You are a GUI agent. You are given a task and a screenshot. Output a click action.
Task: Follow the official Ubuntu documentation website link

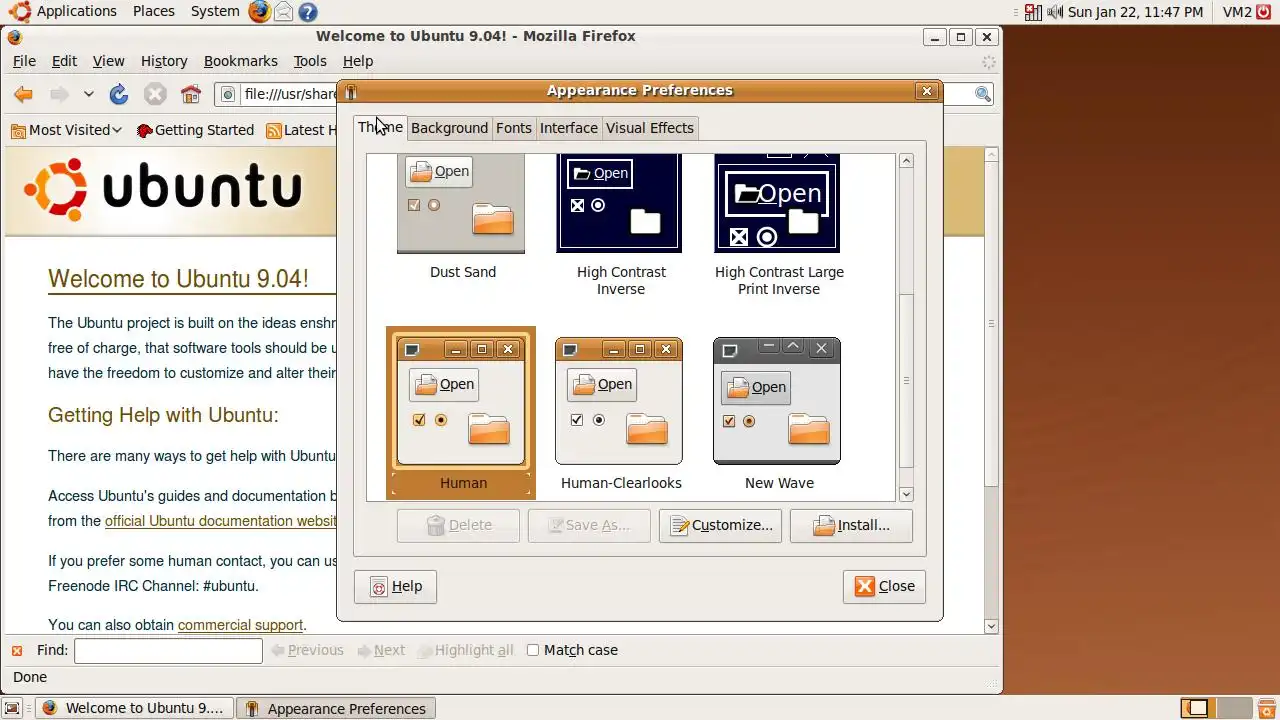click(221, 521)
